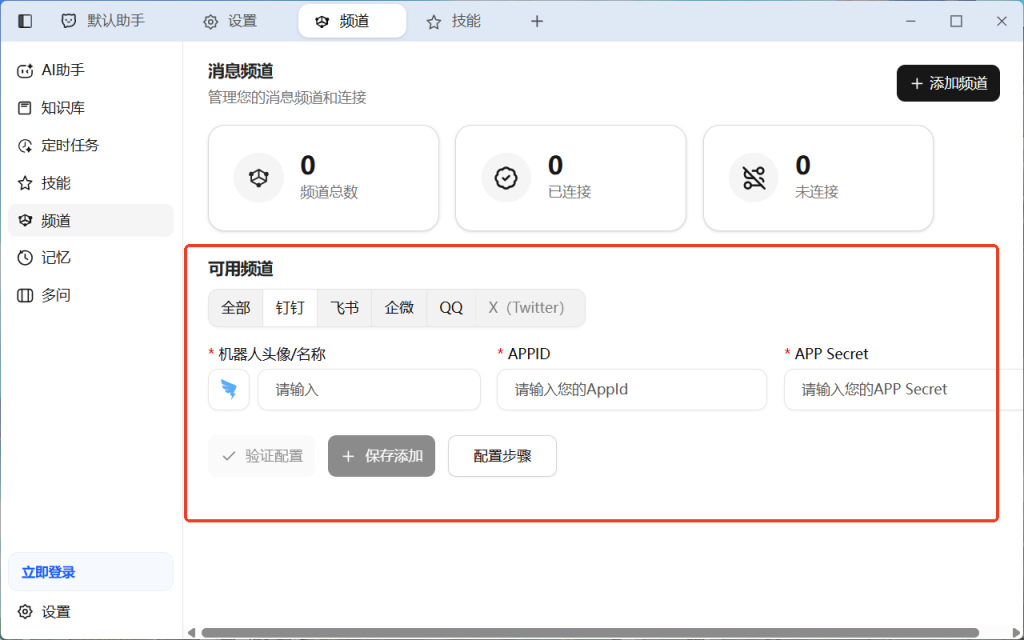The image size is (1024, 640).
Task: Switch to the 技能 tab at the top
Action: coord(452,20)
